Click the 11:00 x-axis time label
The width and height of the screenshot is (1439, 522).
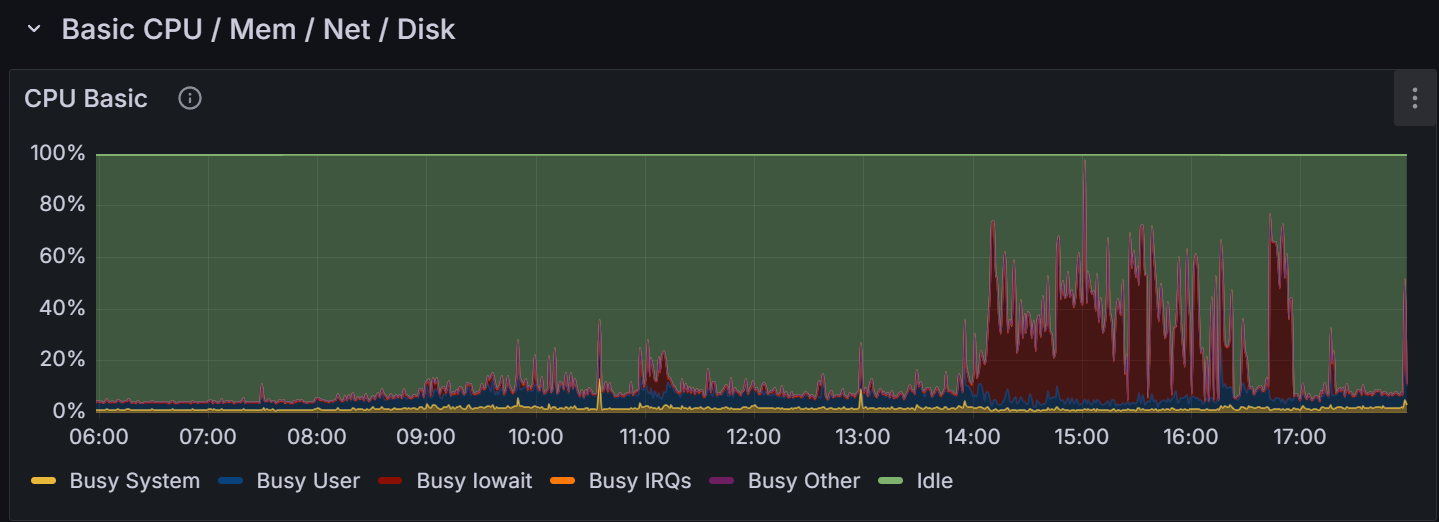point(644,437)
